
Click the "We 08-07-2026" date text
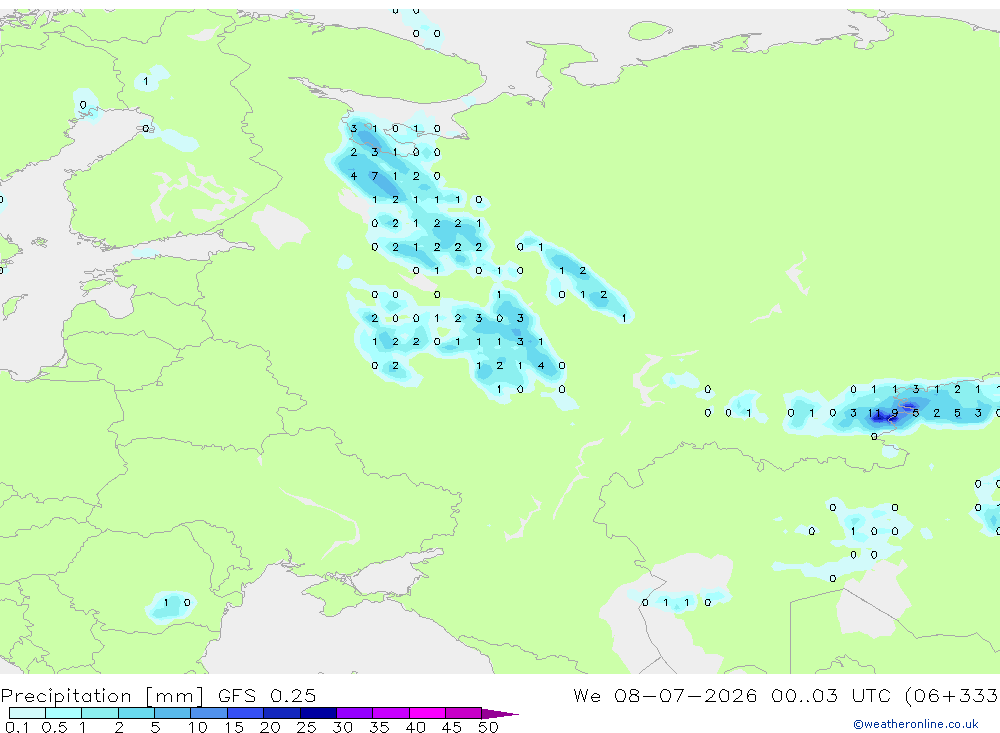[x=665, y=695]
